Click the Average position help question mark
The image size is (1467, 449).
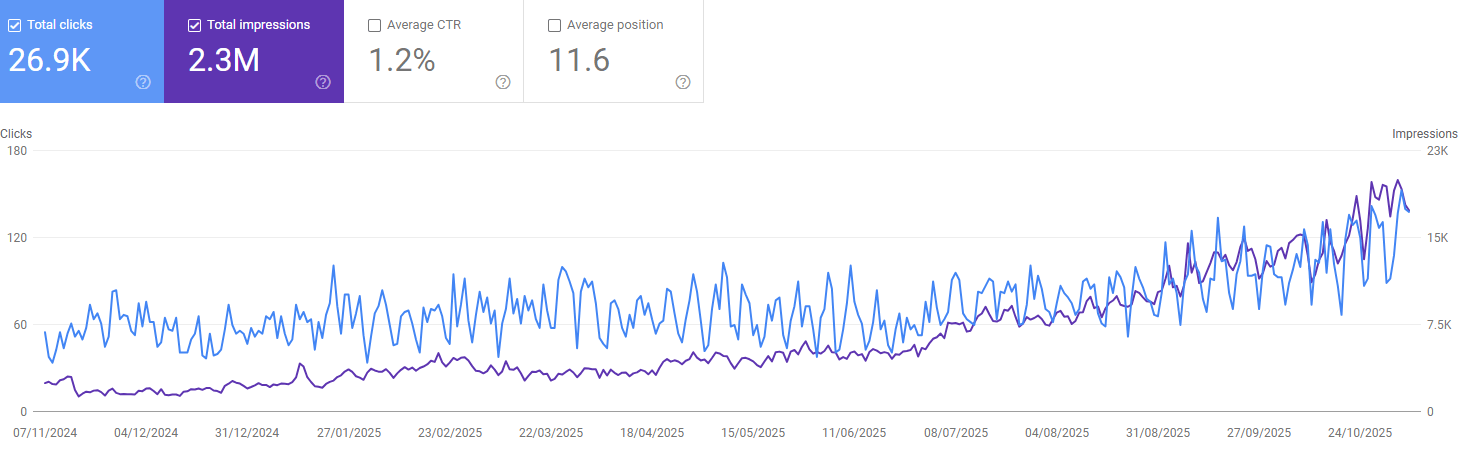[x=683, y=82]
